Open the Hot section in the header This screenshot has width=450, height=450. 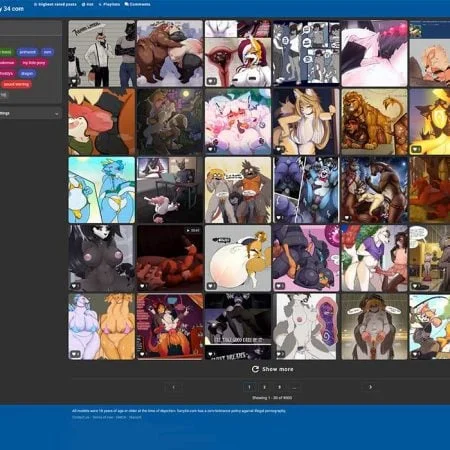pos(87,4)
